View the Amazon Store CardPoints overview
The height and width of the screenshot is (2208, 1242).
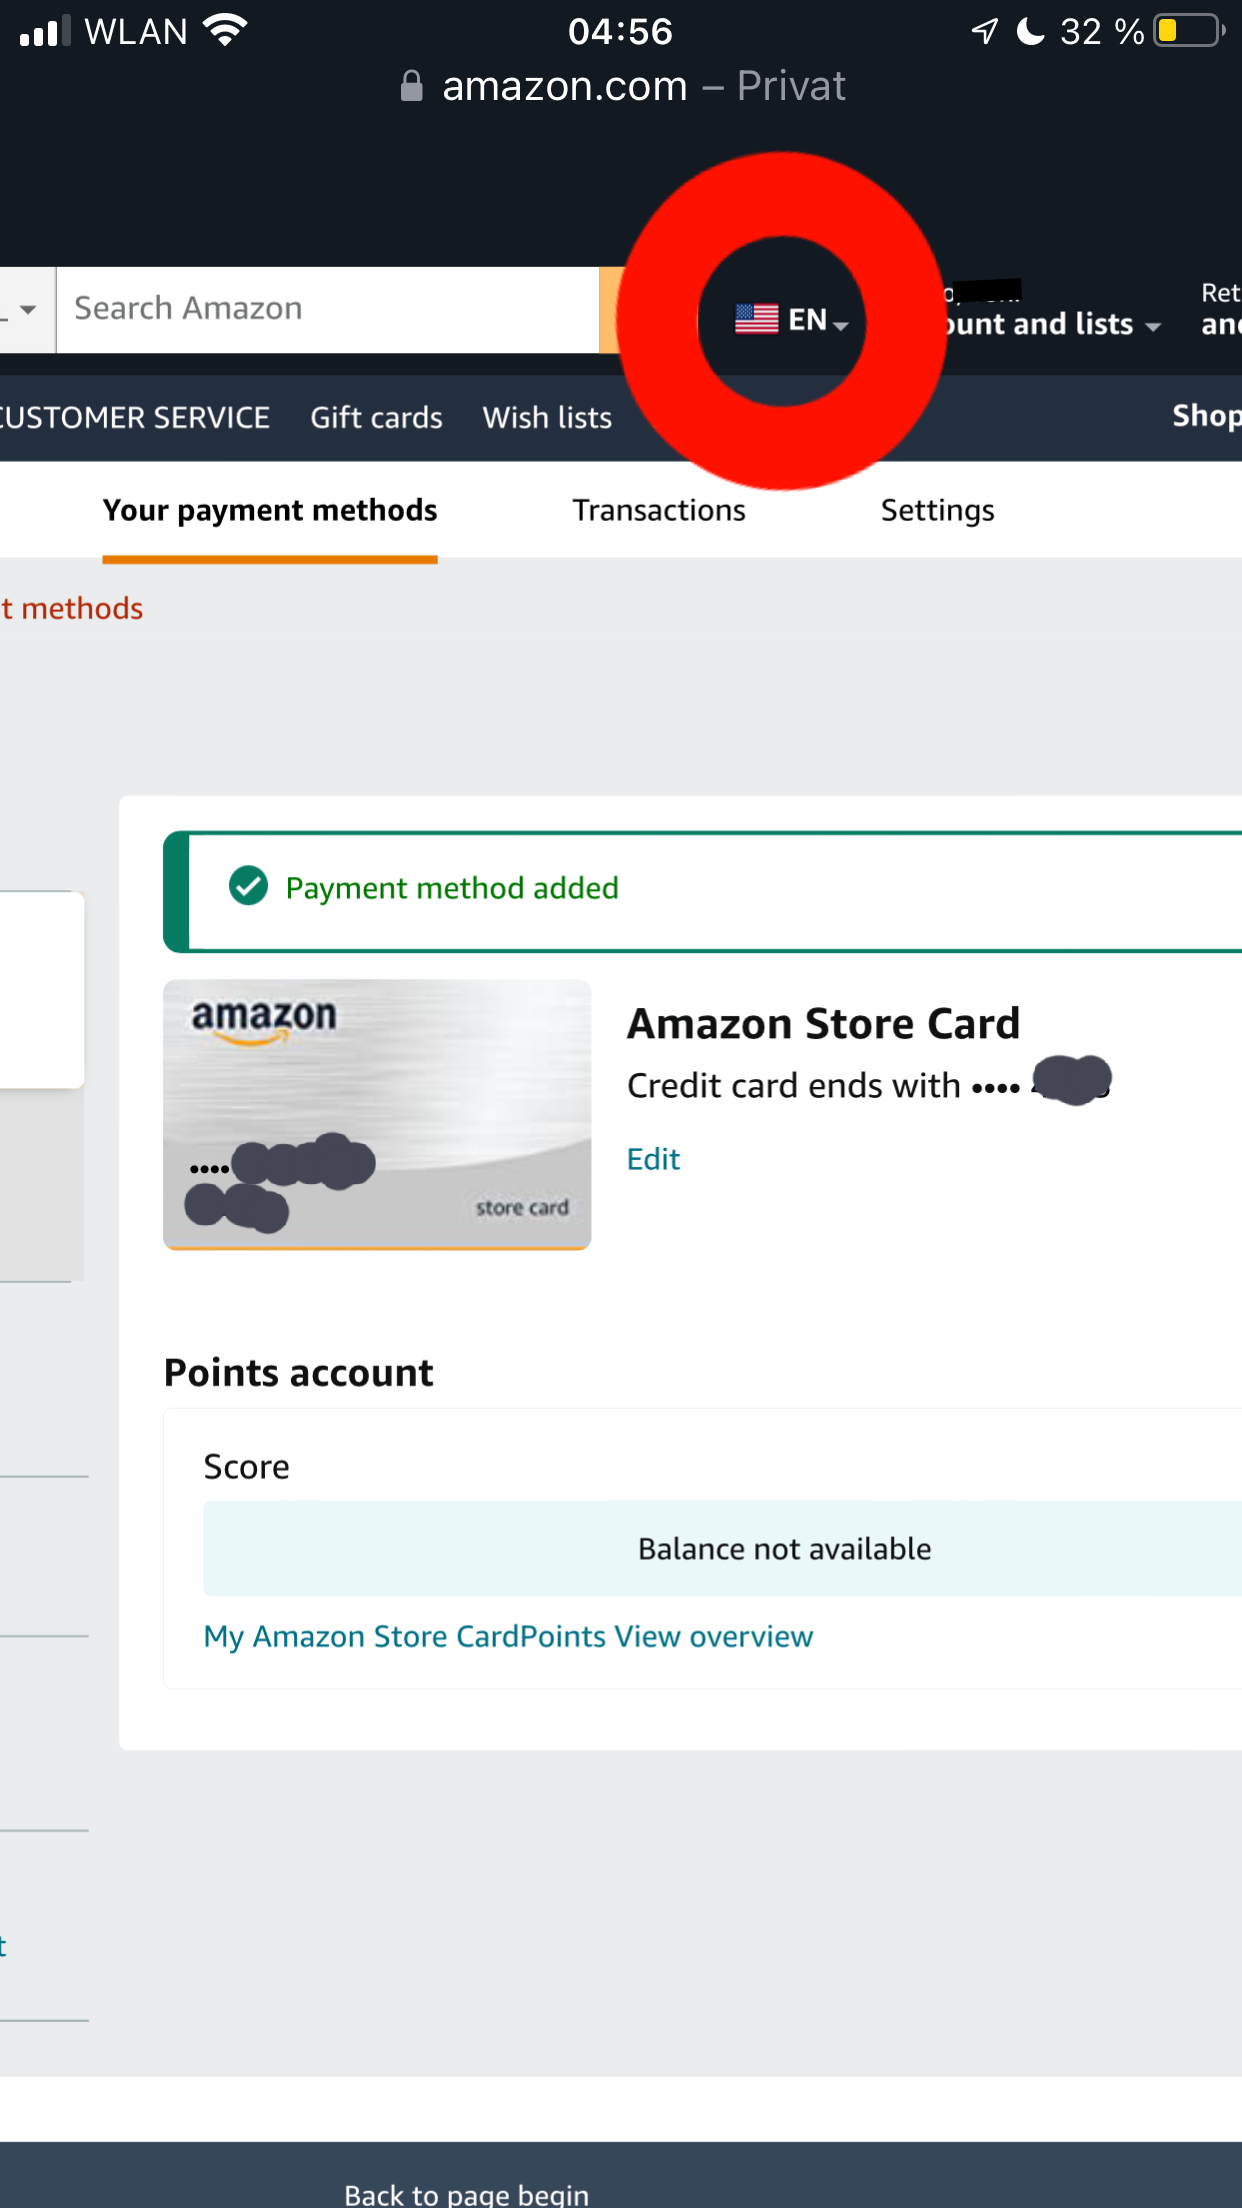pyautogui.click(x=507, y=1636)
